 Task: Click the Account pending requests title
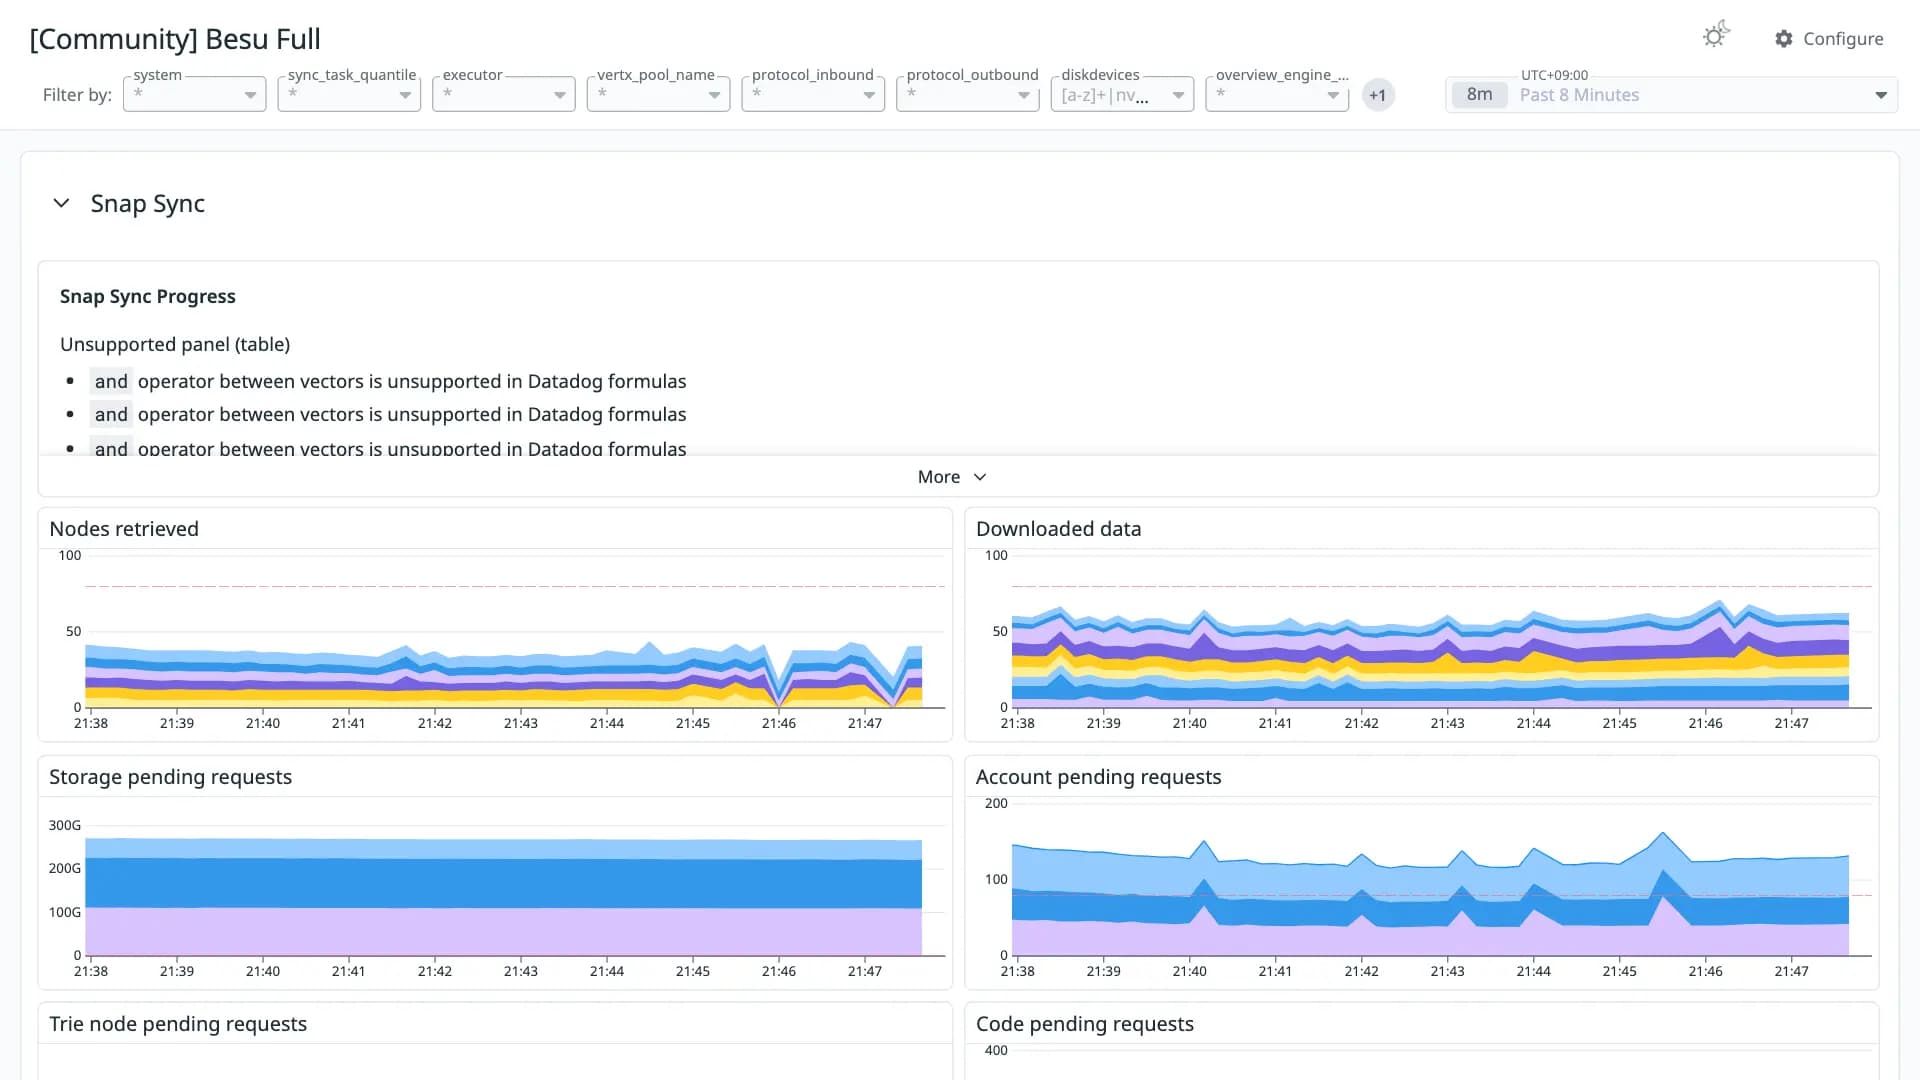click(x=1098, y=777)
